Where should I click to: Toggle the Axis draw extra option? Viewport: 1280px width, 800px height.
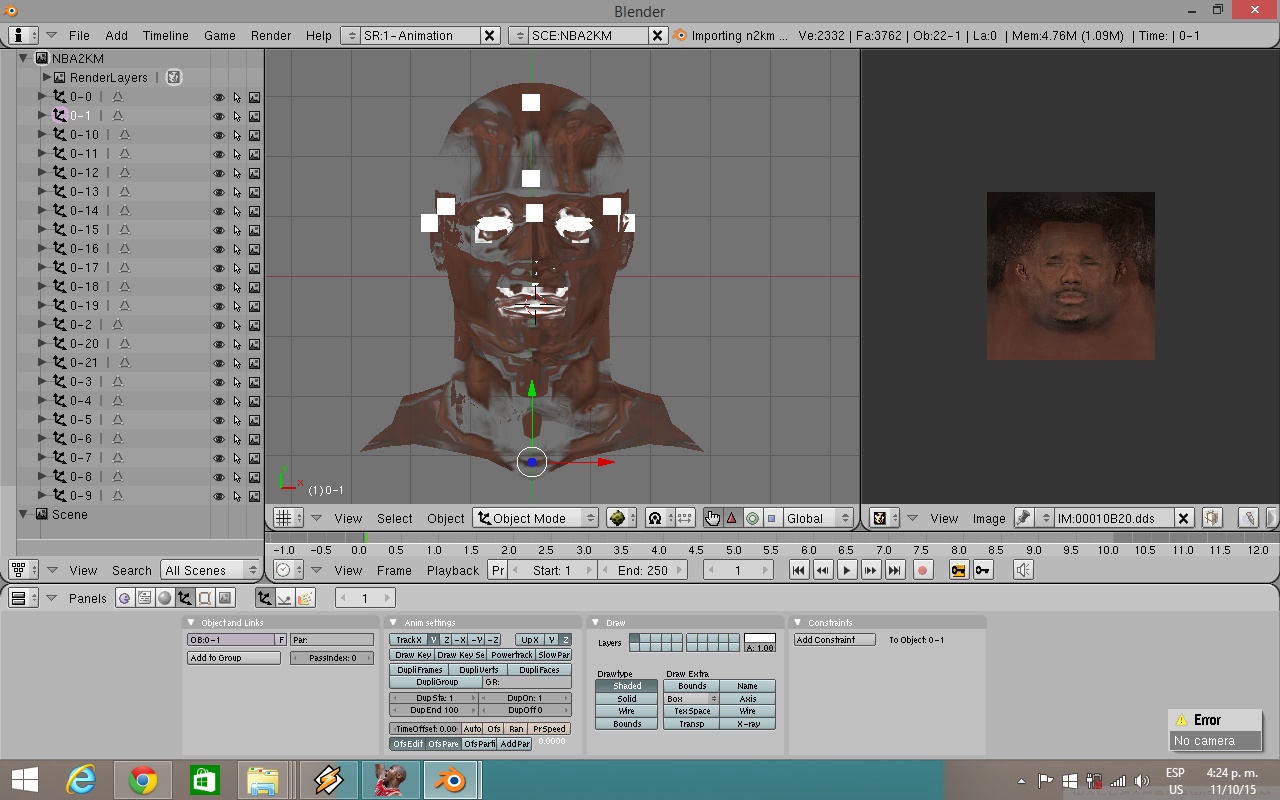[x=747, y=699]
